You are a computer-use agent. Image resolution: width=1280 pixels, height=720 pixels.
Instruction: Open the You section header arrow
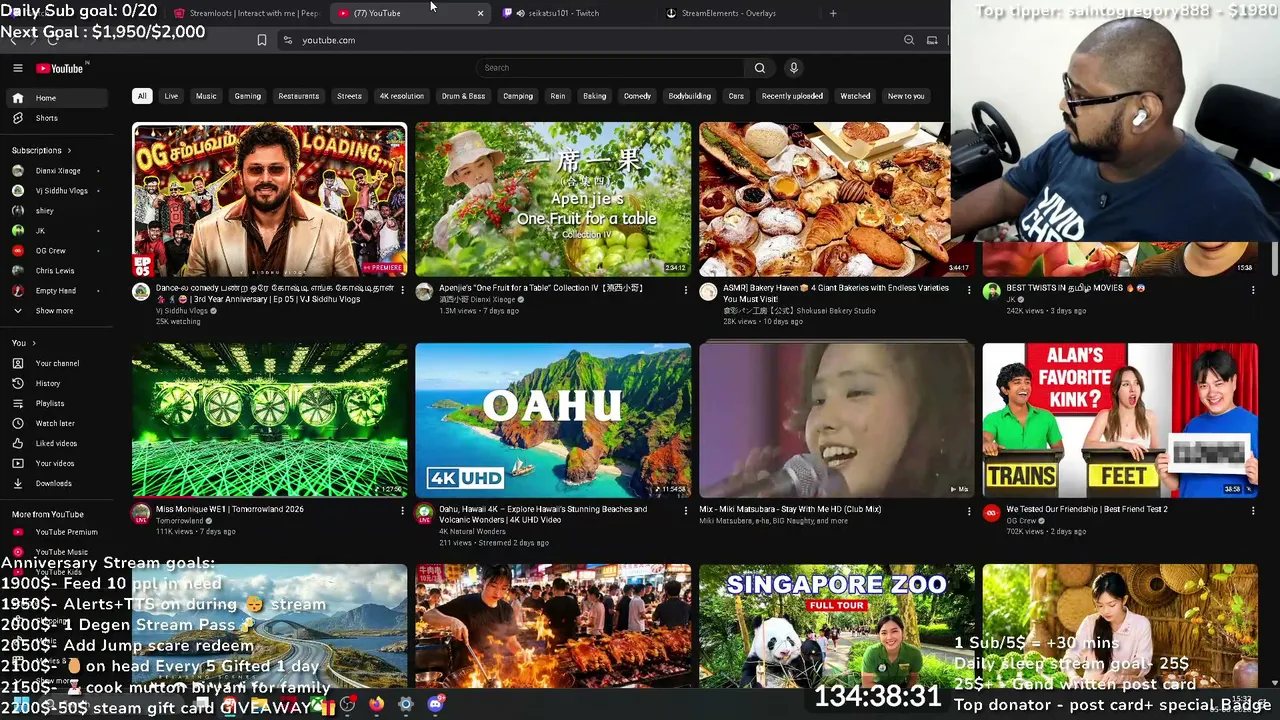click(34, 343)
